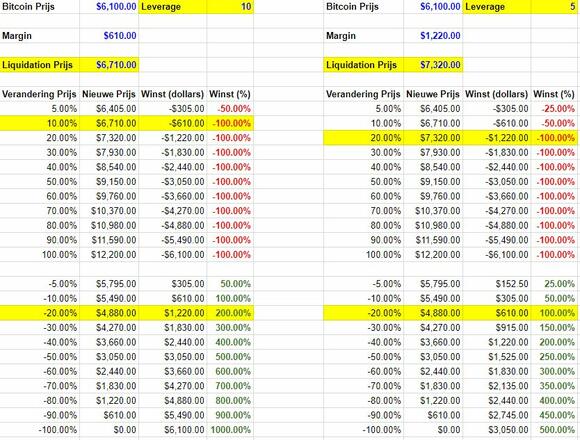Click the -$4,270.00 cell in left table
Screen dimensions: 580x440
point(173,211)
